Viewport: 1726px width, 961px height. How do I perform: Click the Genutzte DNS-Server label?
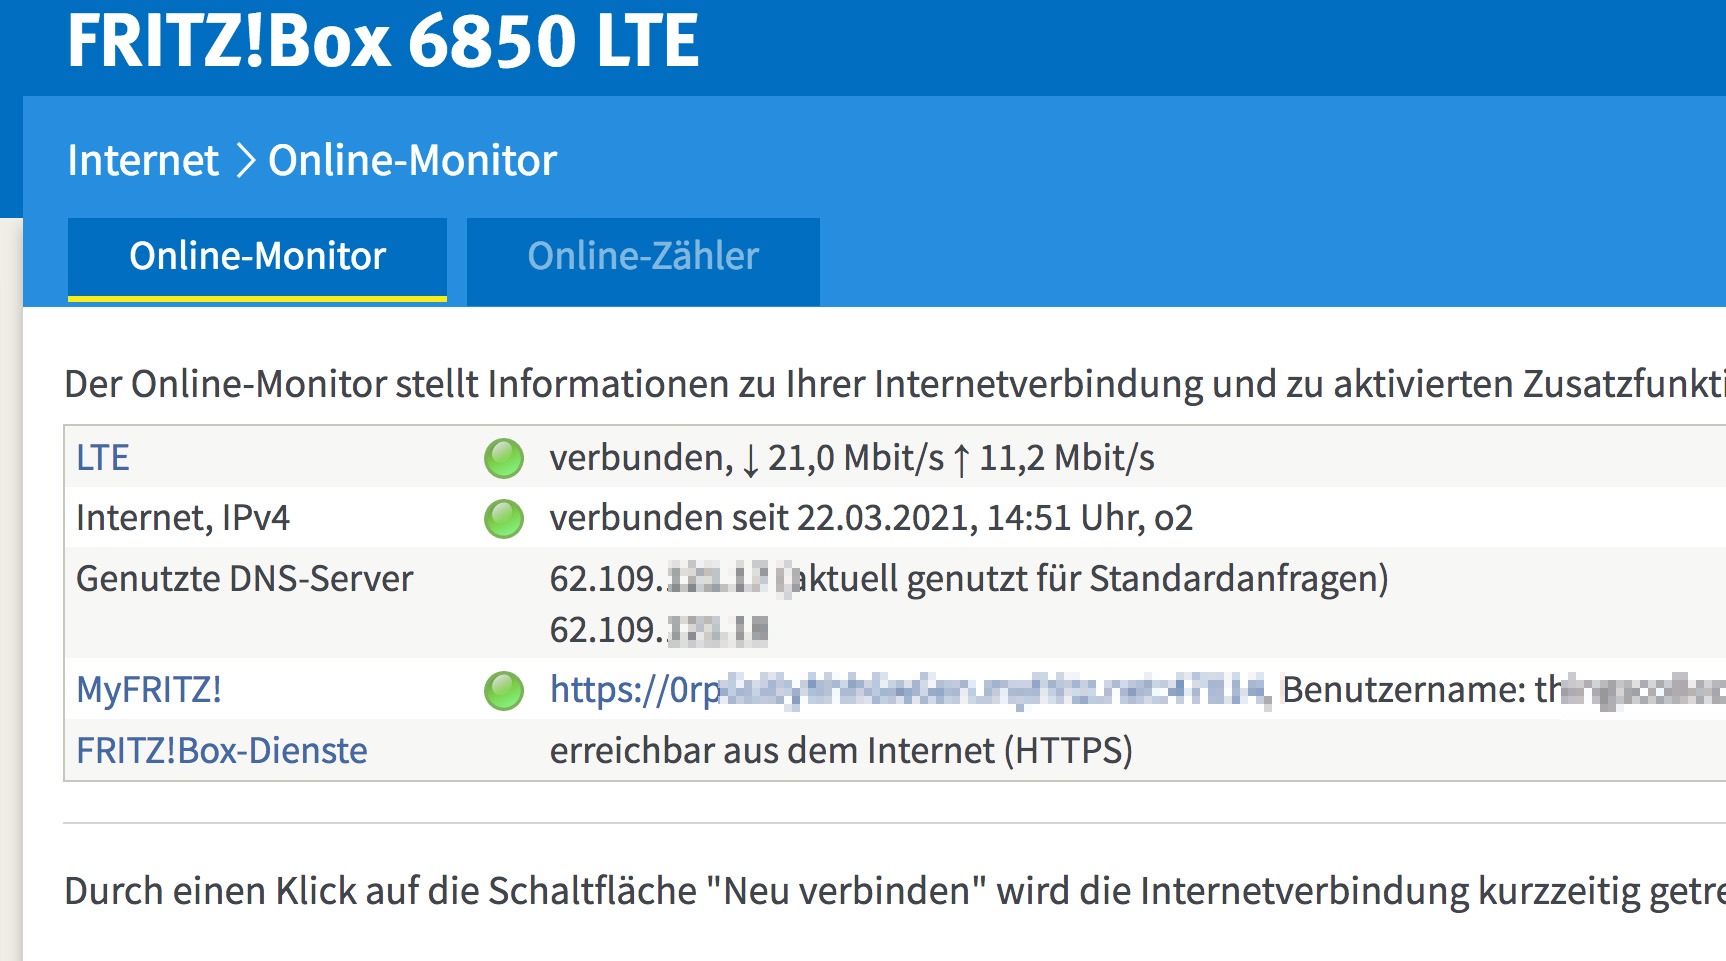point(245,579)
